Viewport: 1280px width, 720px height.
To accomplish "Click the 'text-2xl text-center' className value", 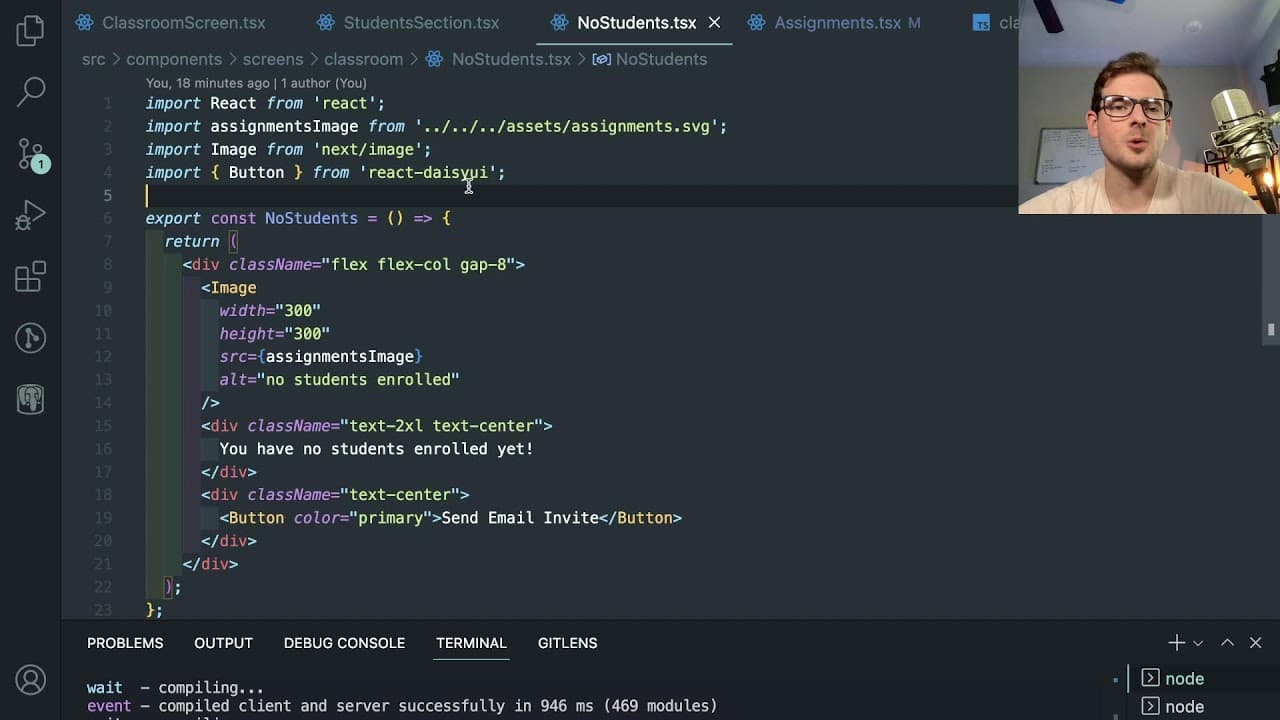I will [441, 426].
